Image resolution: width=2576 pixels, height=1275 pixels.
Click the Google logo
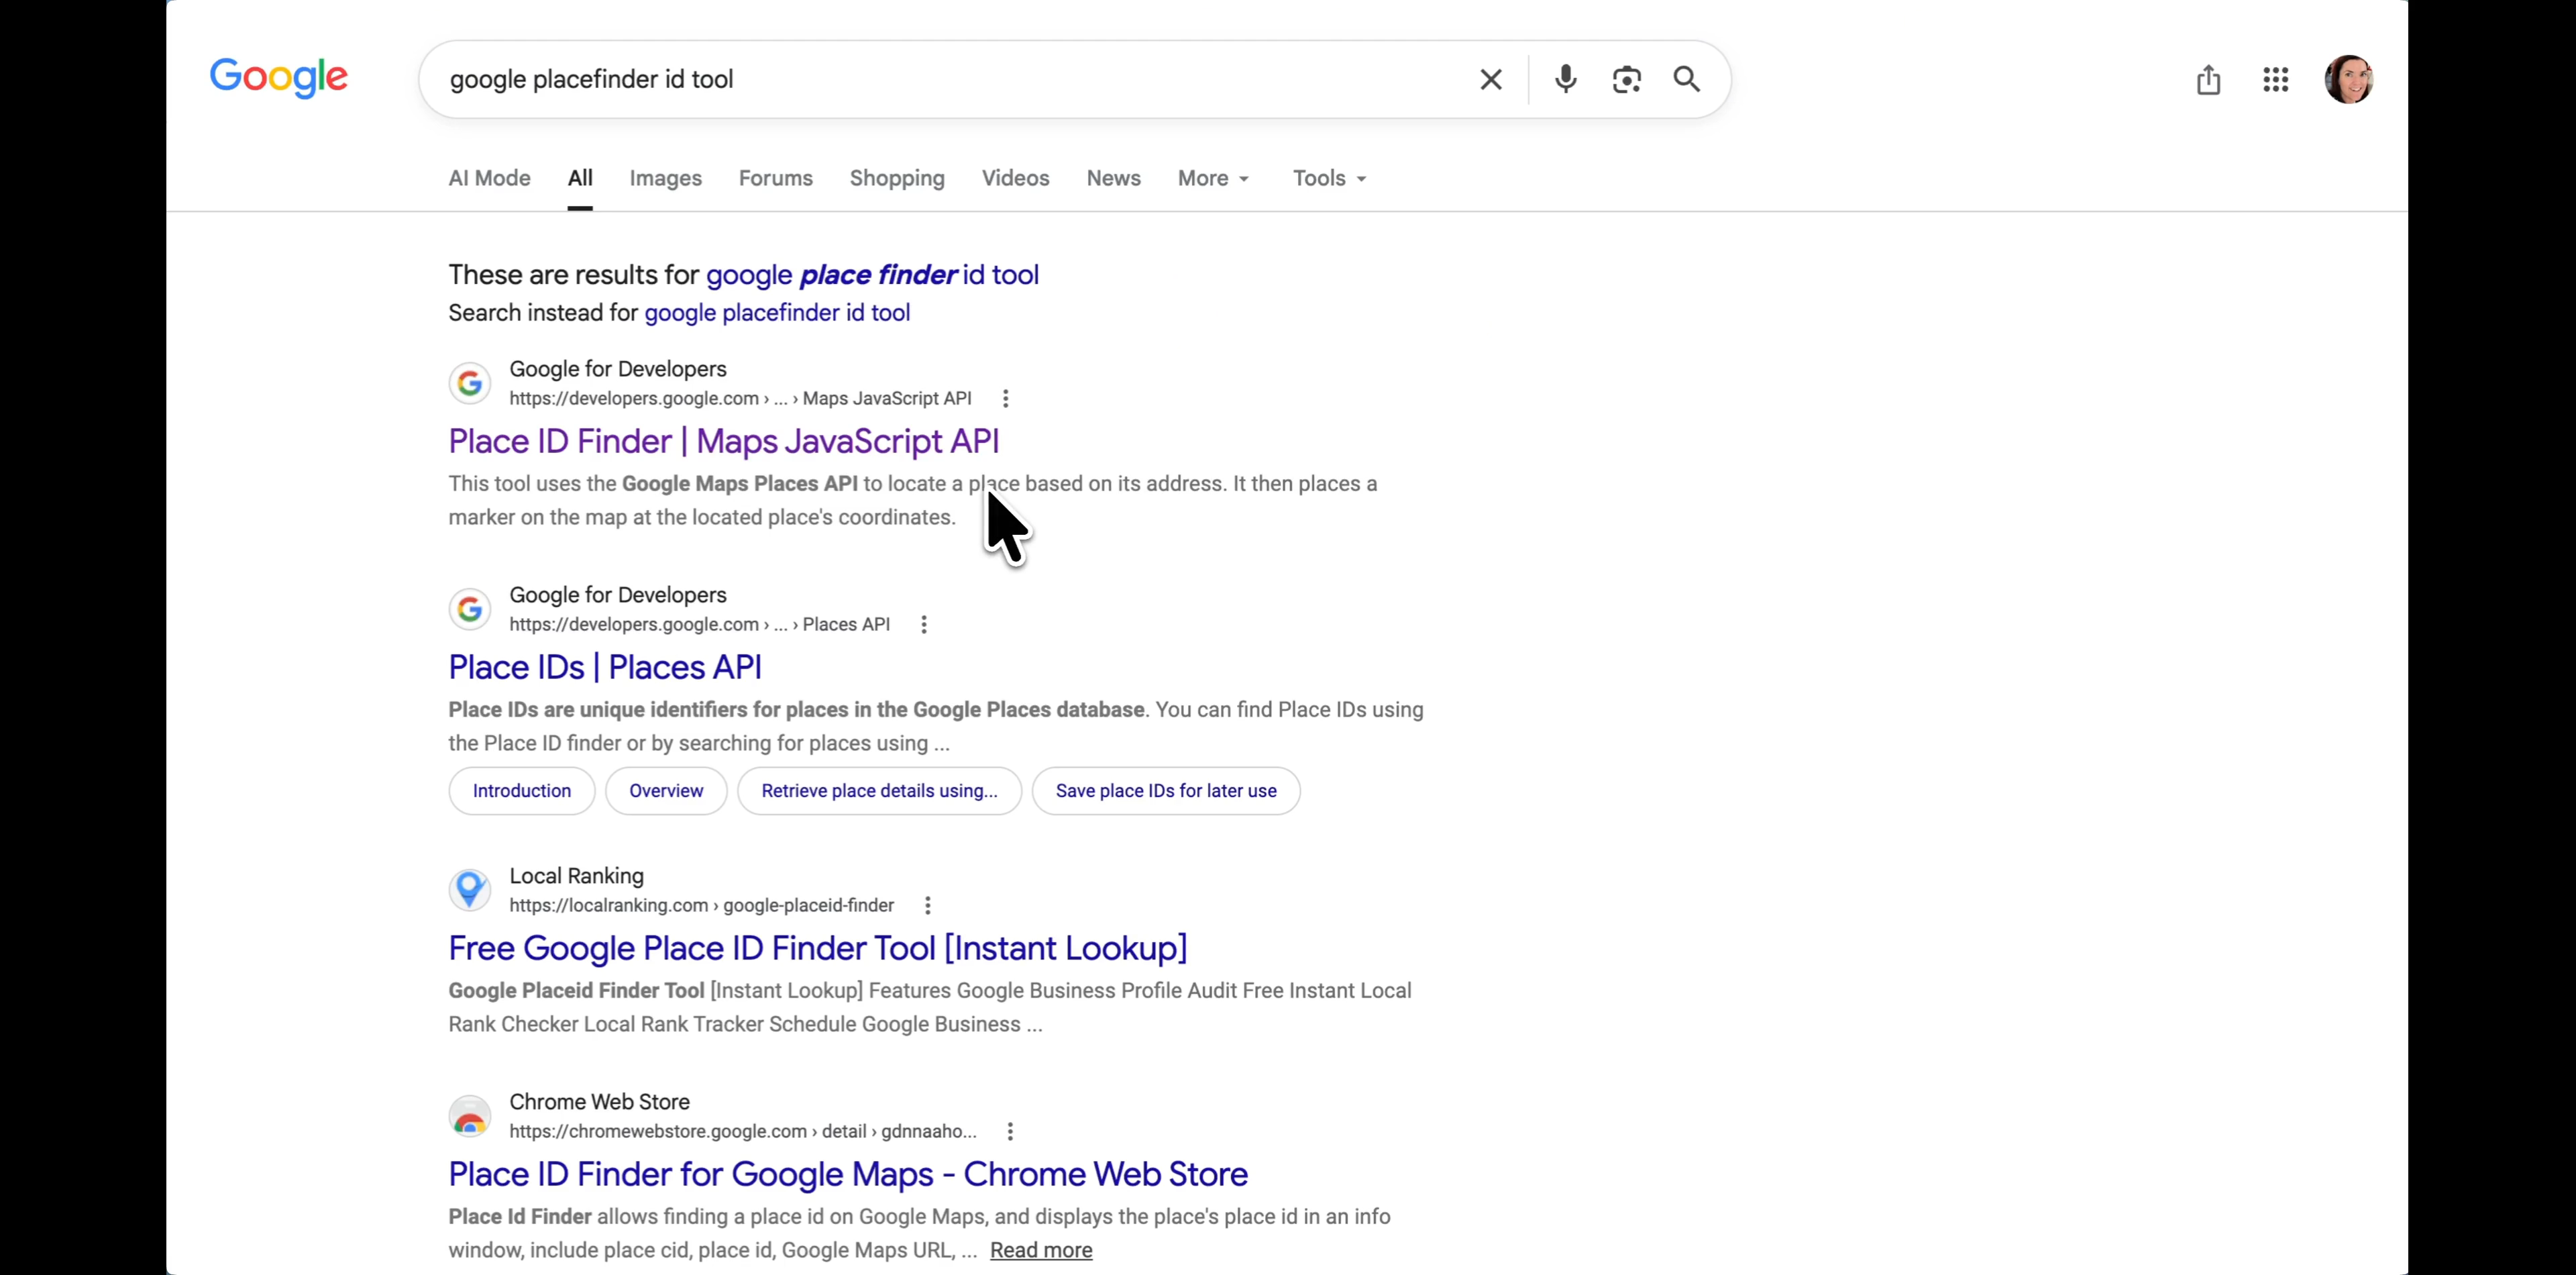279,77
